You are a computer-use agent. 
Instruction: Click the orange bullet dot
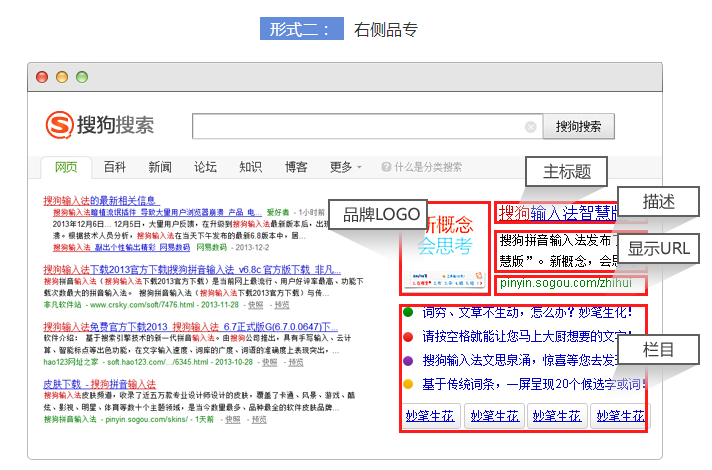(408, 384)
